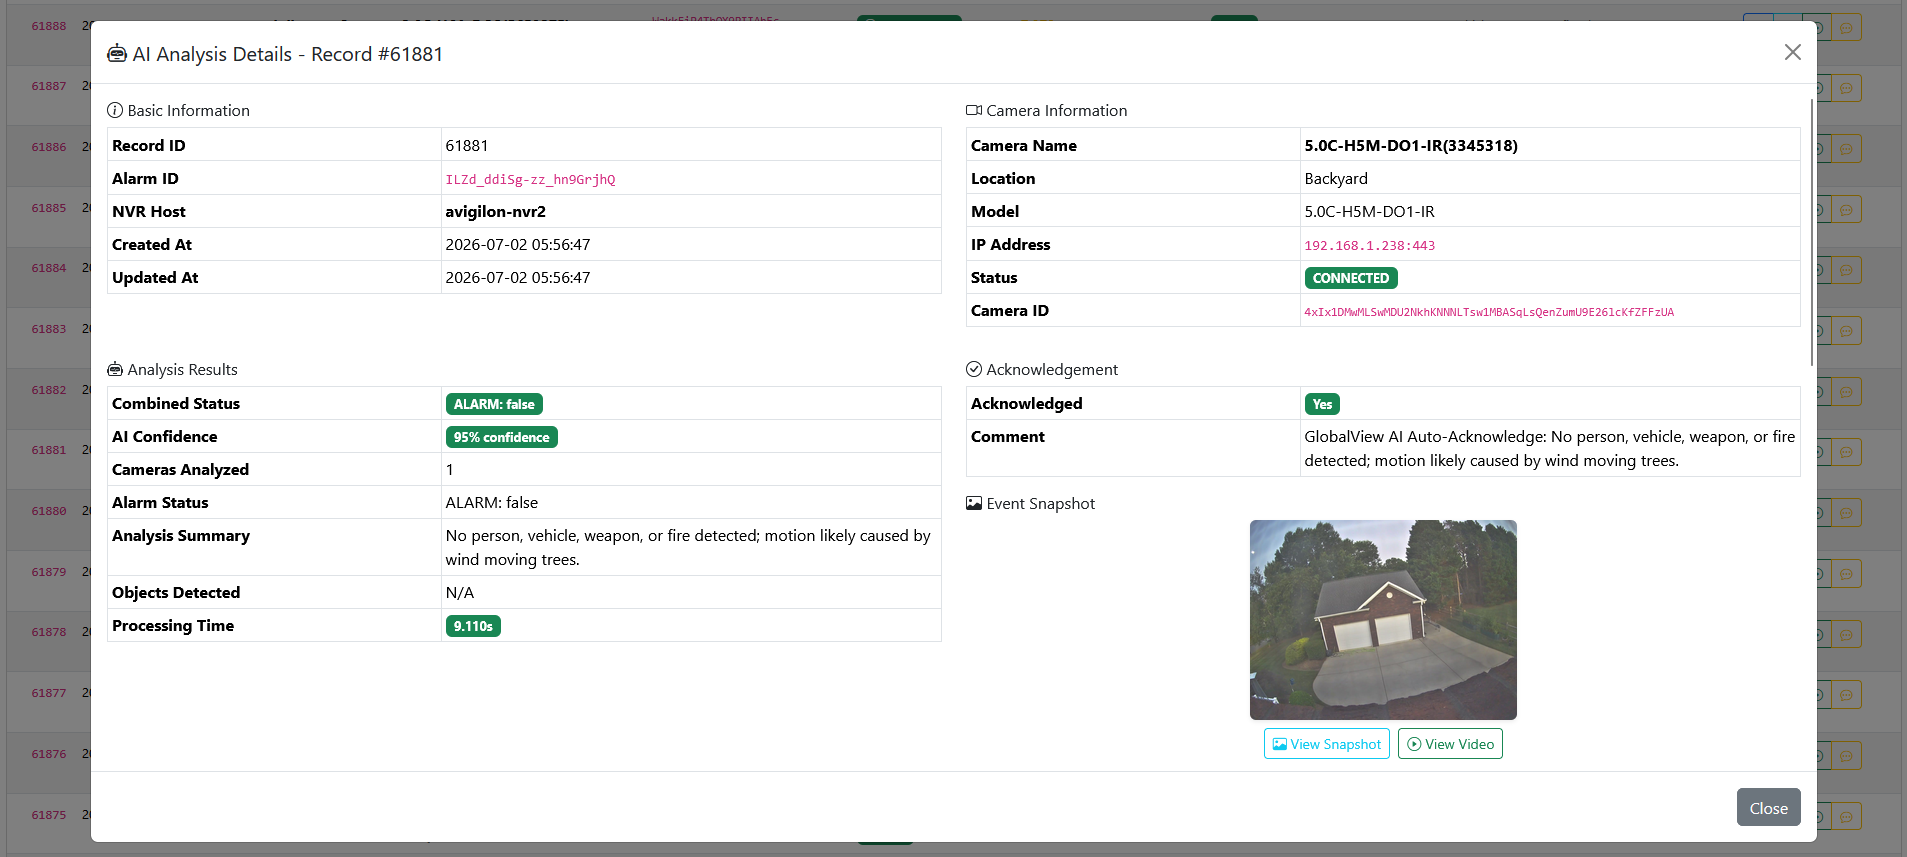Click the Created At timestamp value
Viewport: 1907px width, 857px height.
pyautogui.click(x=518, y=244)
